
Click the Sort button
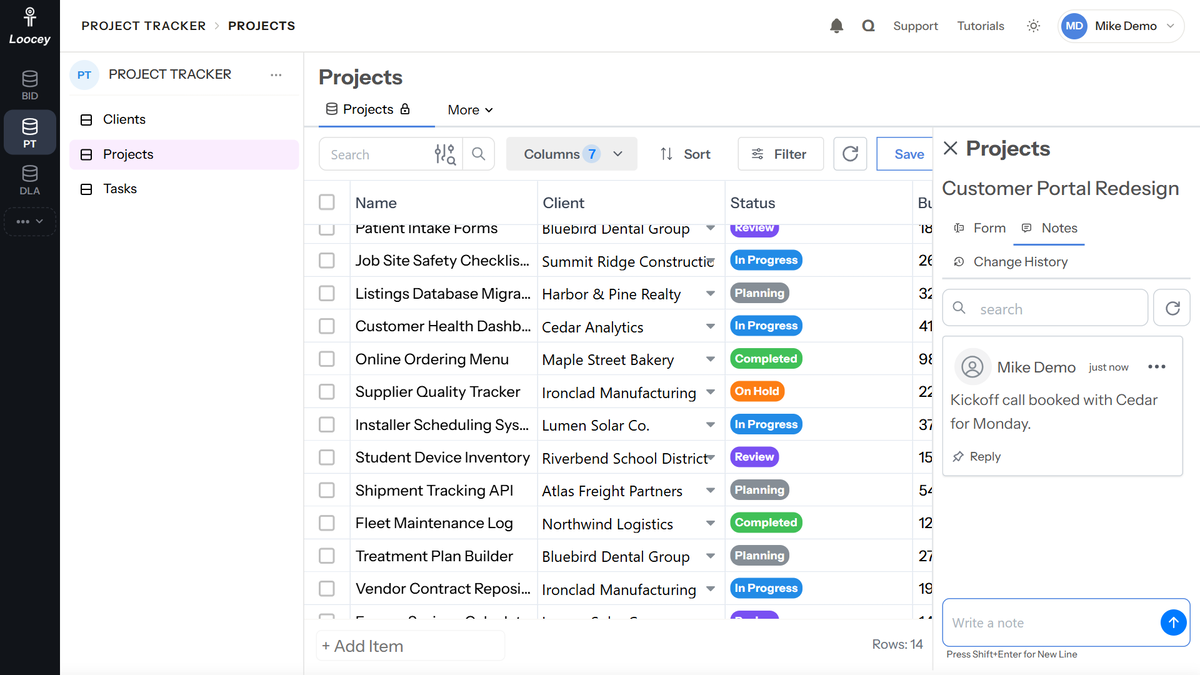pyautogui.click(x=685, y=154)
